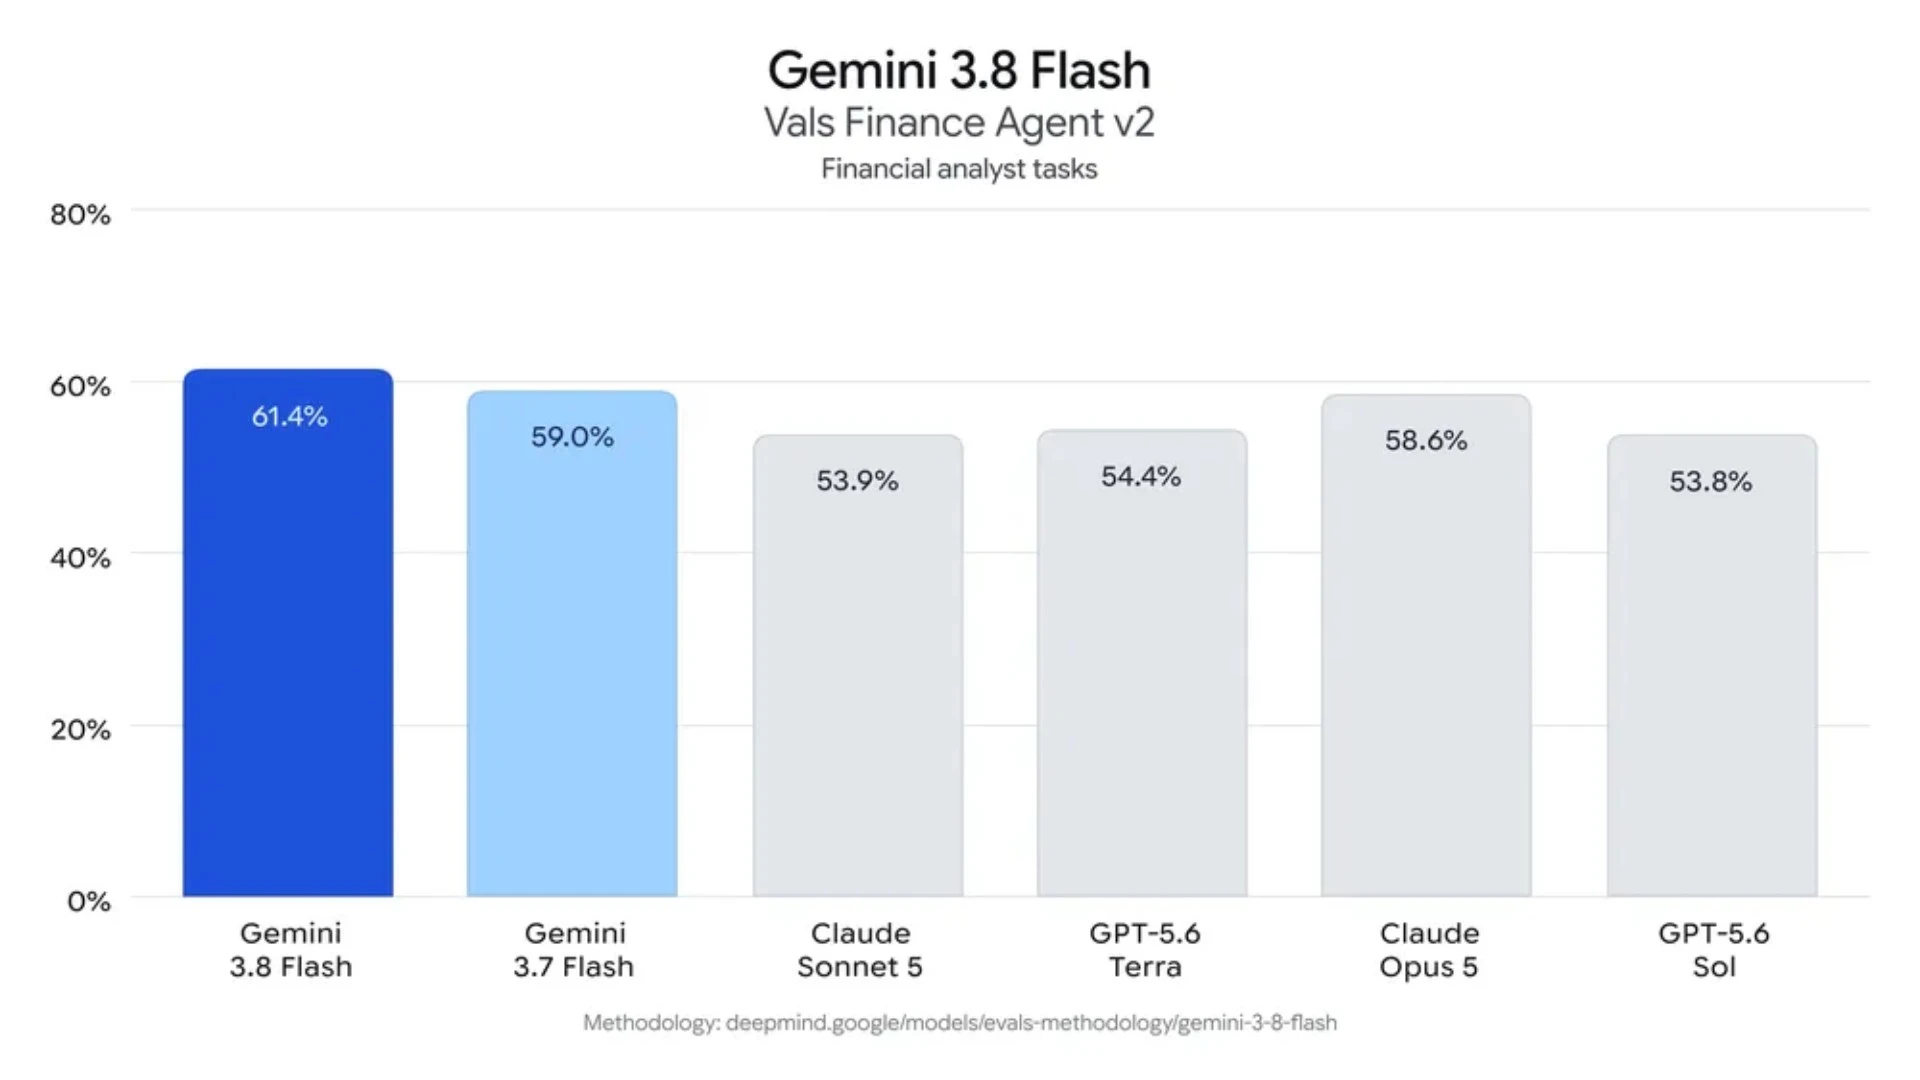Click the 80% y-axis label
The width and height of the screenshot is (1920, 1080).
pyautogui.click(x=80, y=214)
